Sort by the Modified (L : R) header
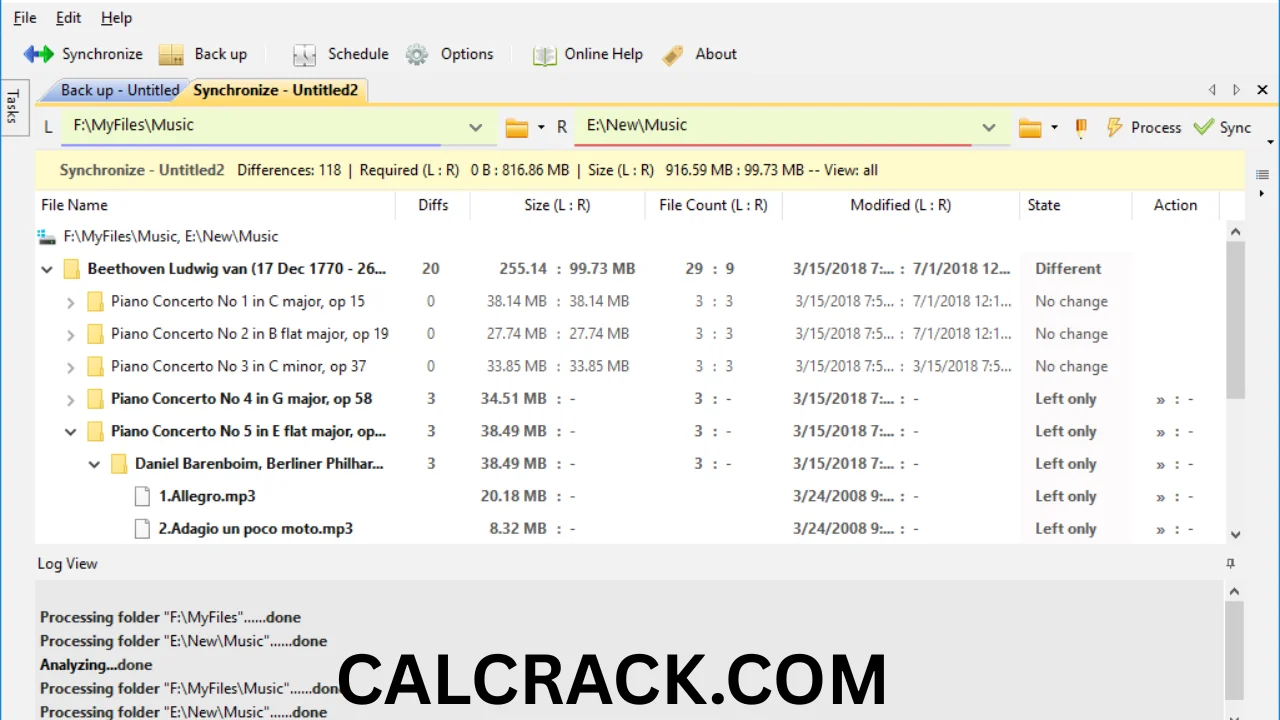Screen dimensions: 1280x720 pos(900,205)
